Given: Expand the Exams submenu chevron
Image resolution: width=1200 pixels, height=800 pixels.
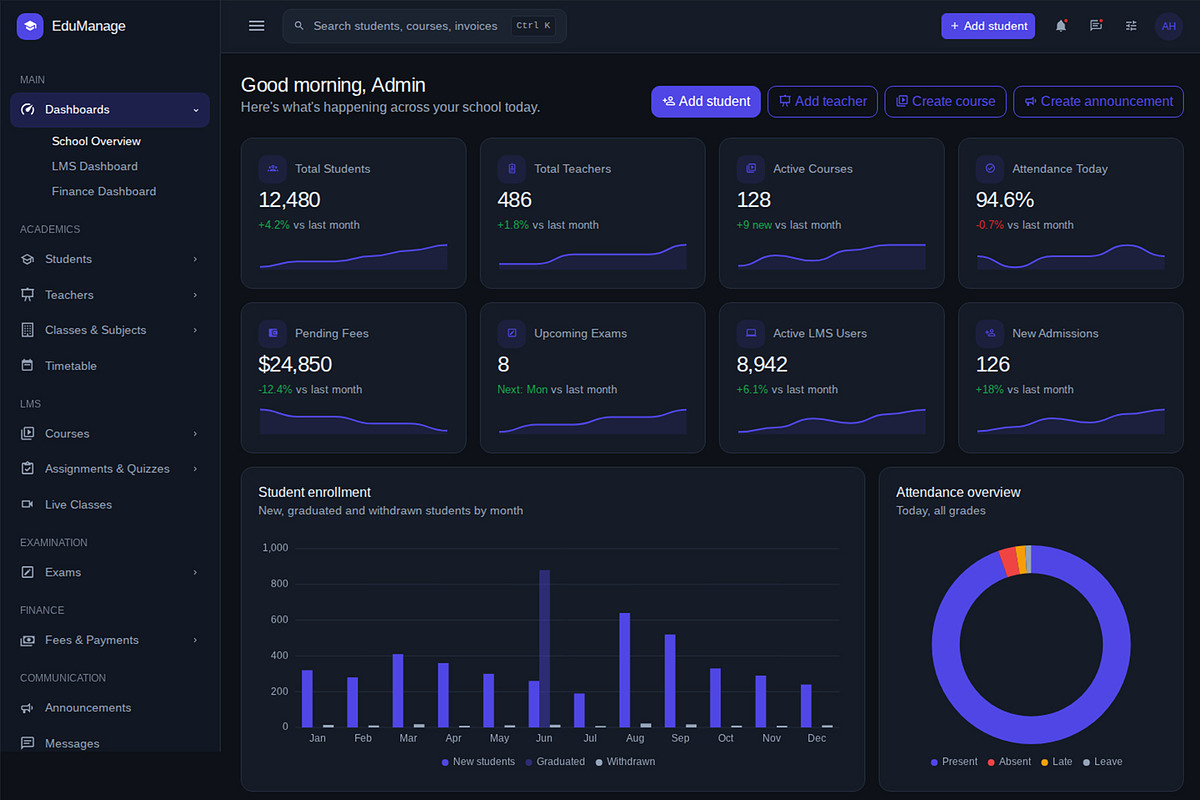Looking at the screenshot, I should click(x=195, y=572).
